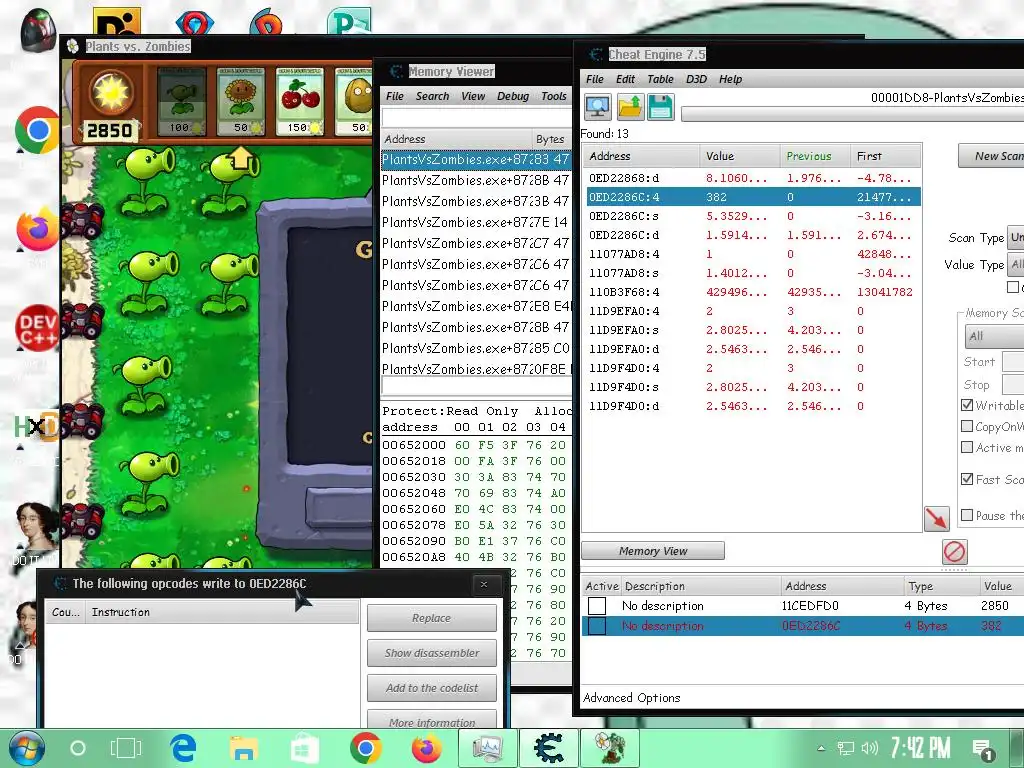1024x768 pixels.
Task: Click Replace button in opcodes dialog
Action: click(x=432, y=618)
